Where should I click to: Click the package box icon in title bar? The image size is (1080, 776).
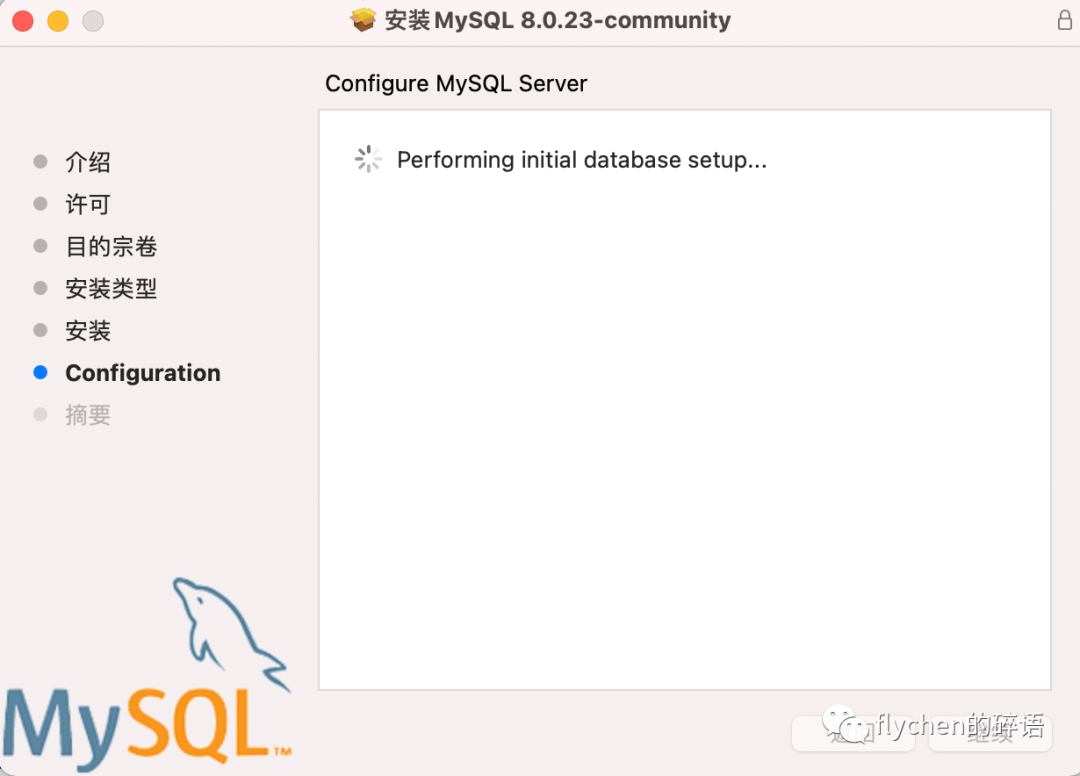(x=363, y=20)
